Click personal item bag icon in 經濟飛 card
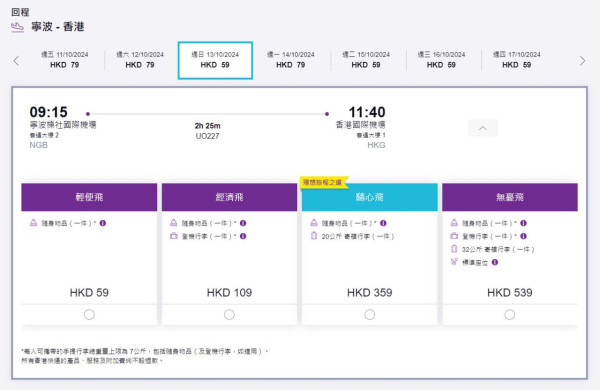The image size is (600, 390). pos(174,223)
